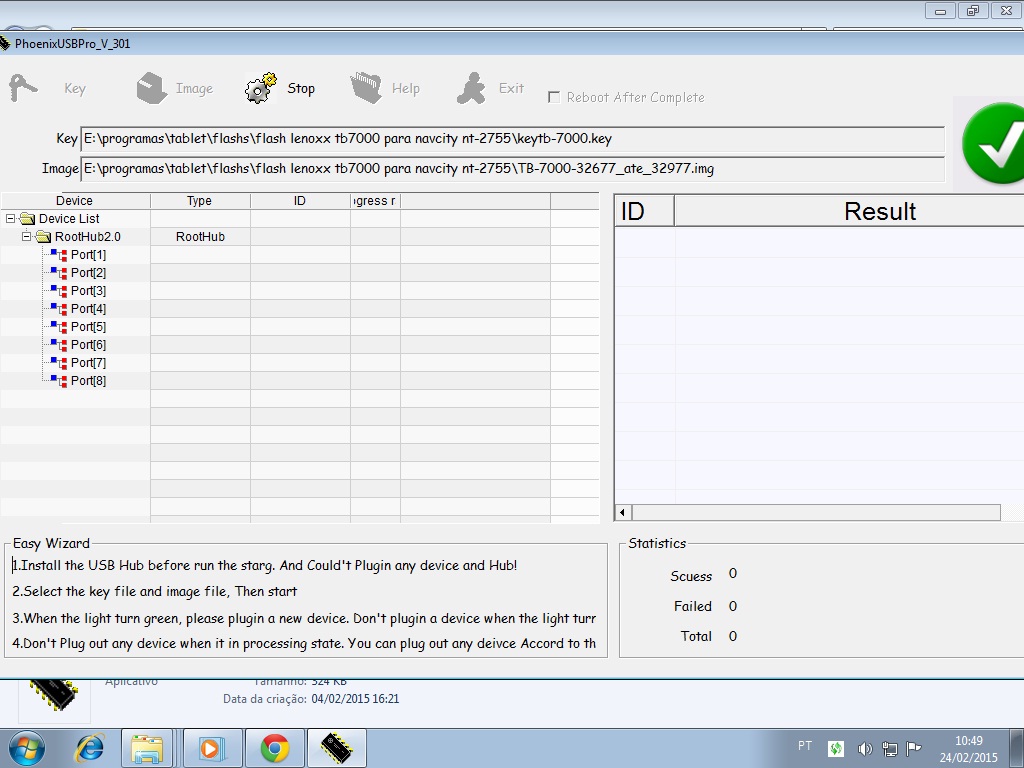Click the Result list horizontal scrollbar track
1024x768 pixels.
(816, 513)
